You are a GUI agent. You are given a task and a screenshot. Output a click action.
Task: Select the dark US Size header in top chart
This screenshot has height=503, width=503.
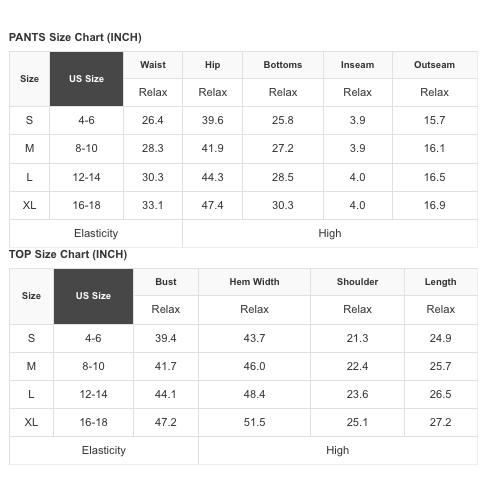93,296
